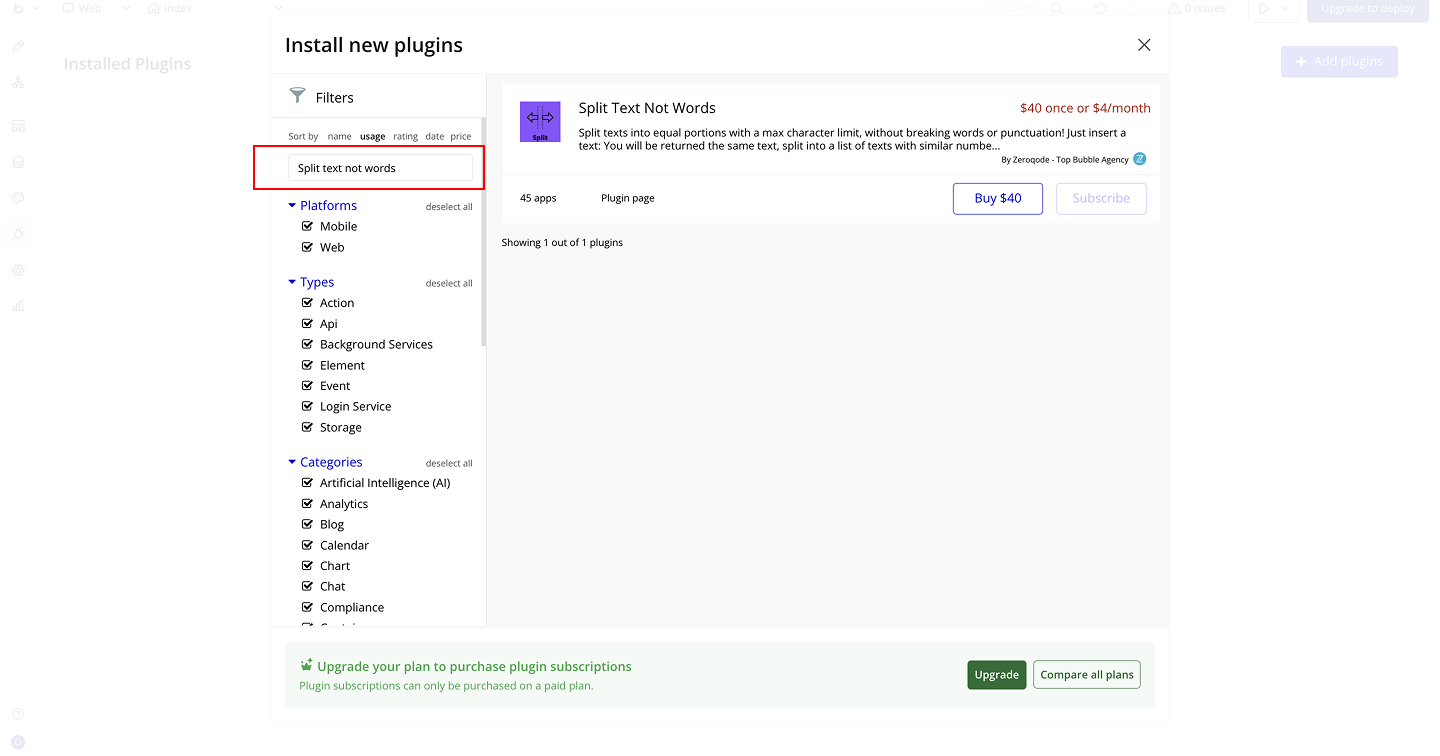
Task: Click the Filters funnel icon
Action: (x=297, y=96)
